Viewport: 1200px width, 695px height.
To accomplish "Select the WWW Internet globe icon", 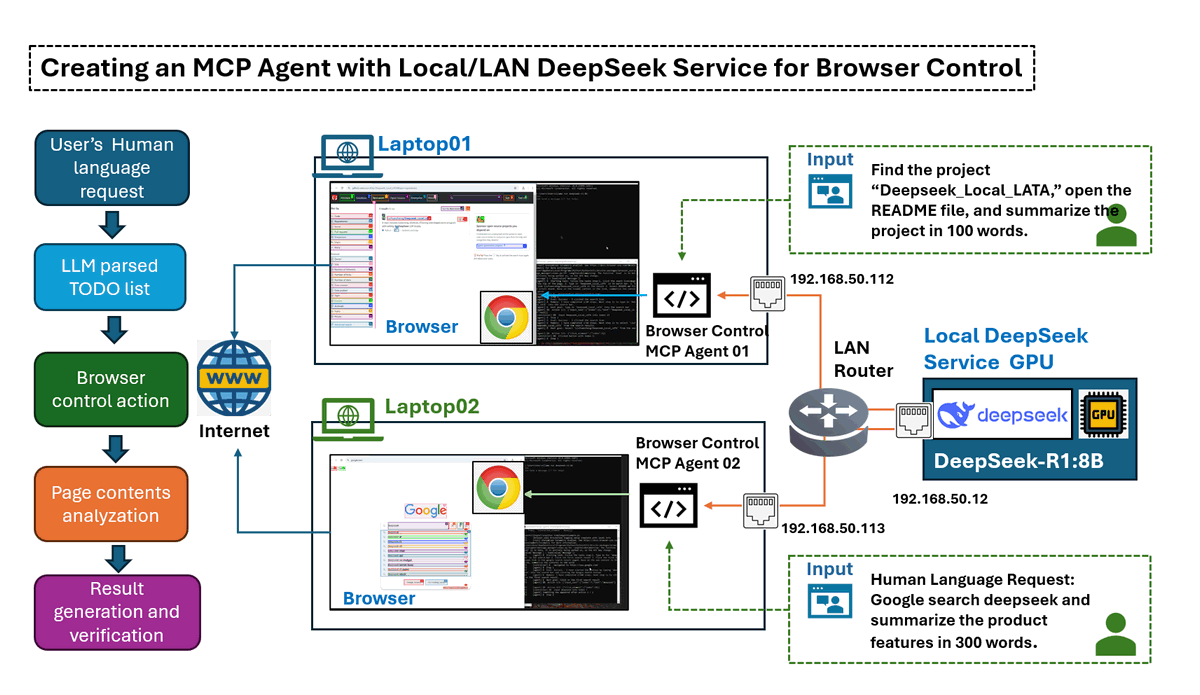I will click(234, 379).
